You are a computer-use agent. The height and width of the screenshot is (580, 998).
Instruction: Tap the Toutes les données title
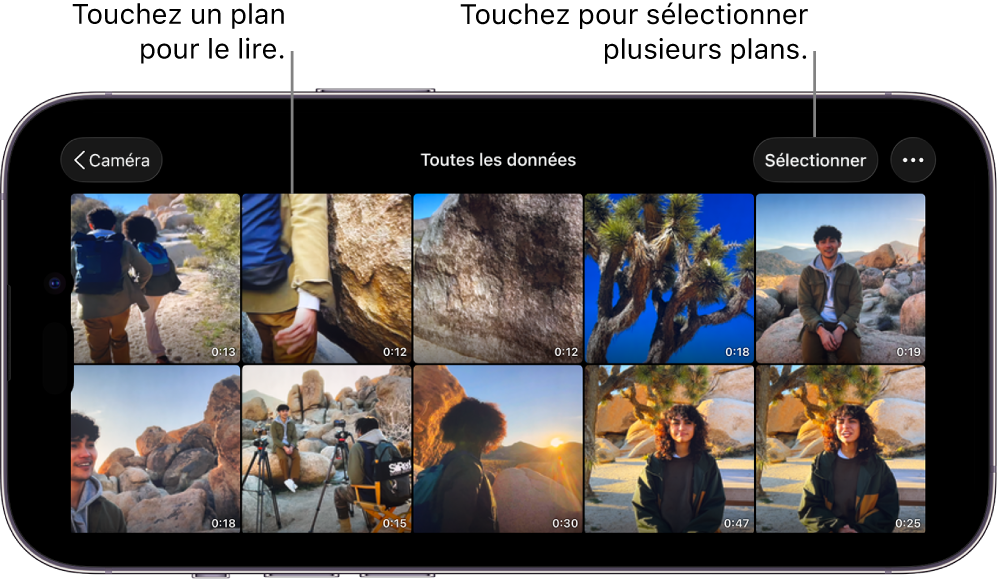point(498,160)
